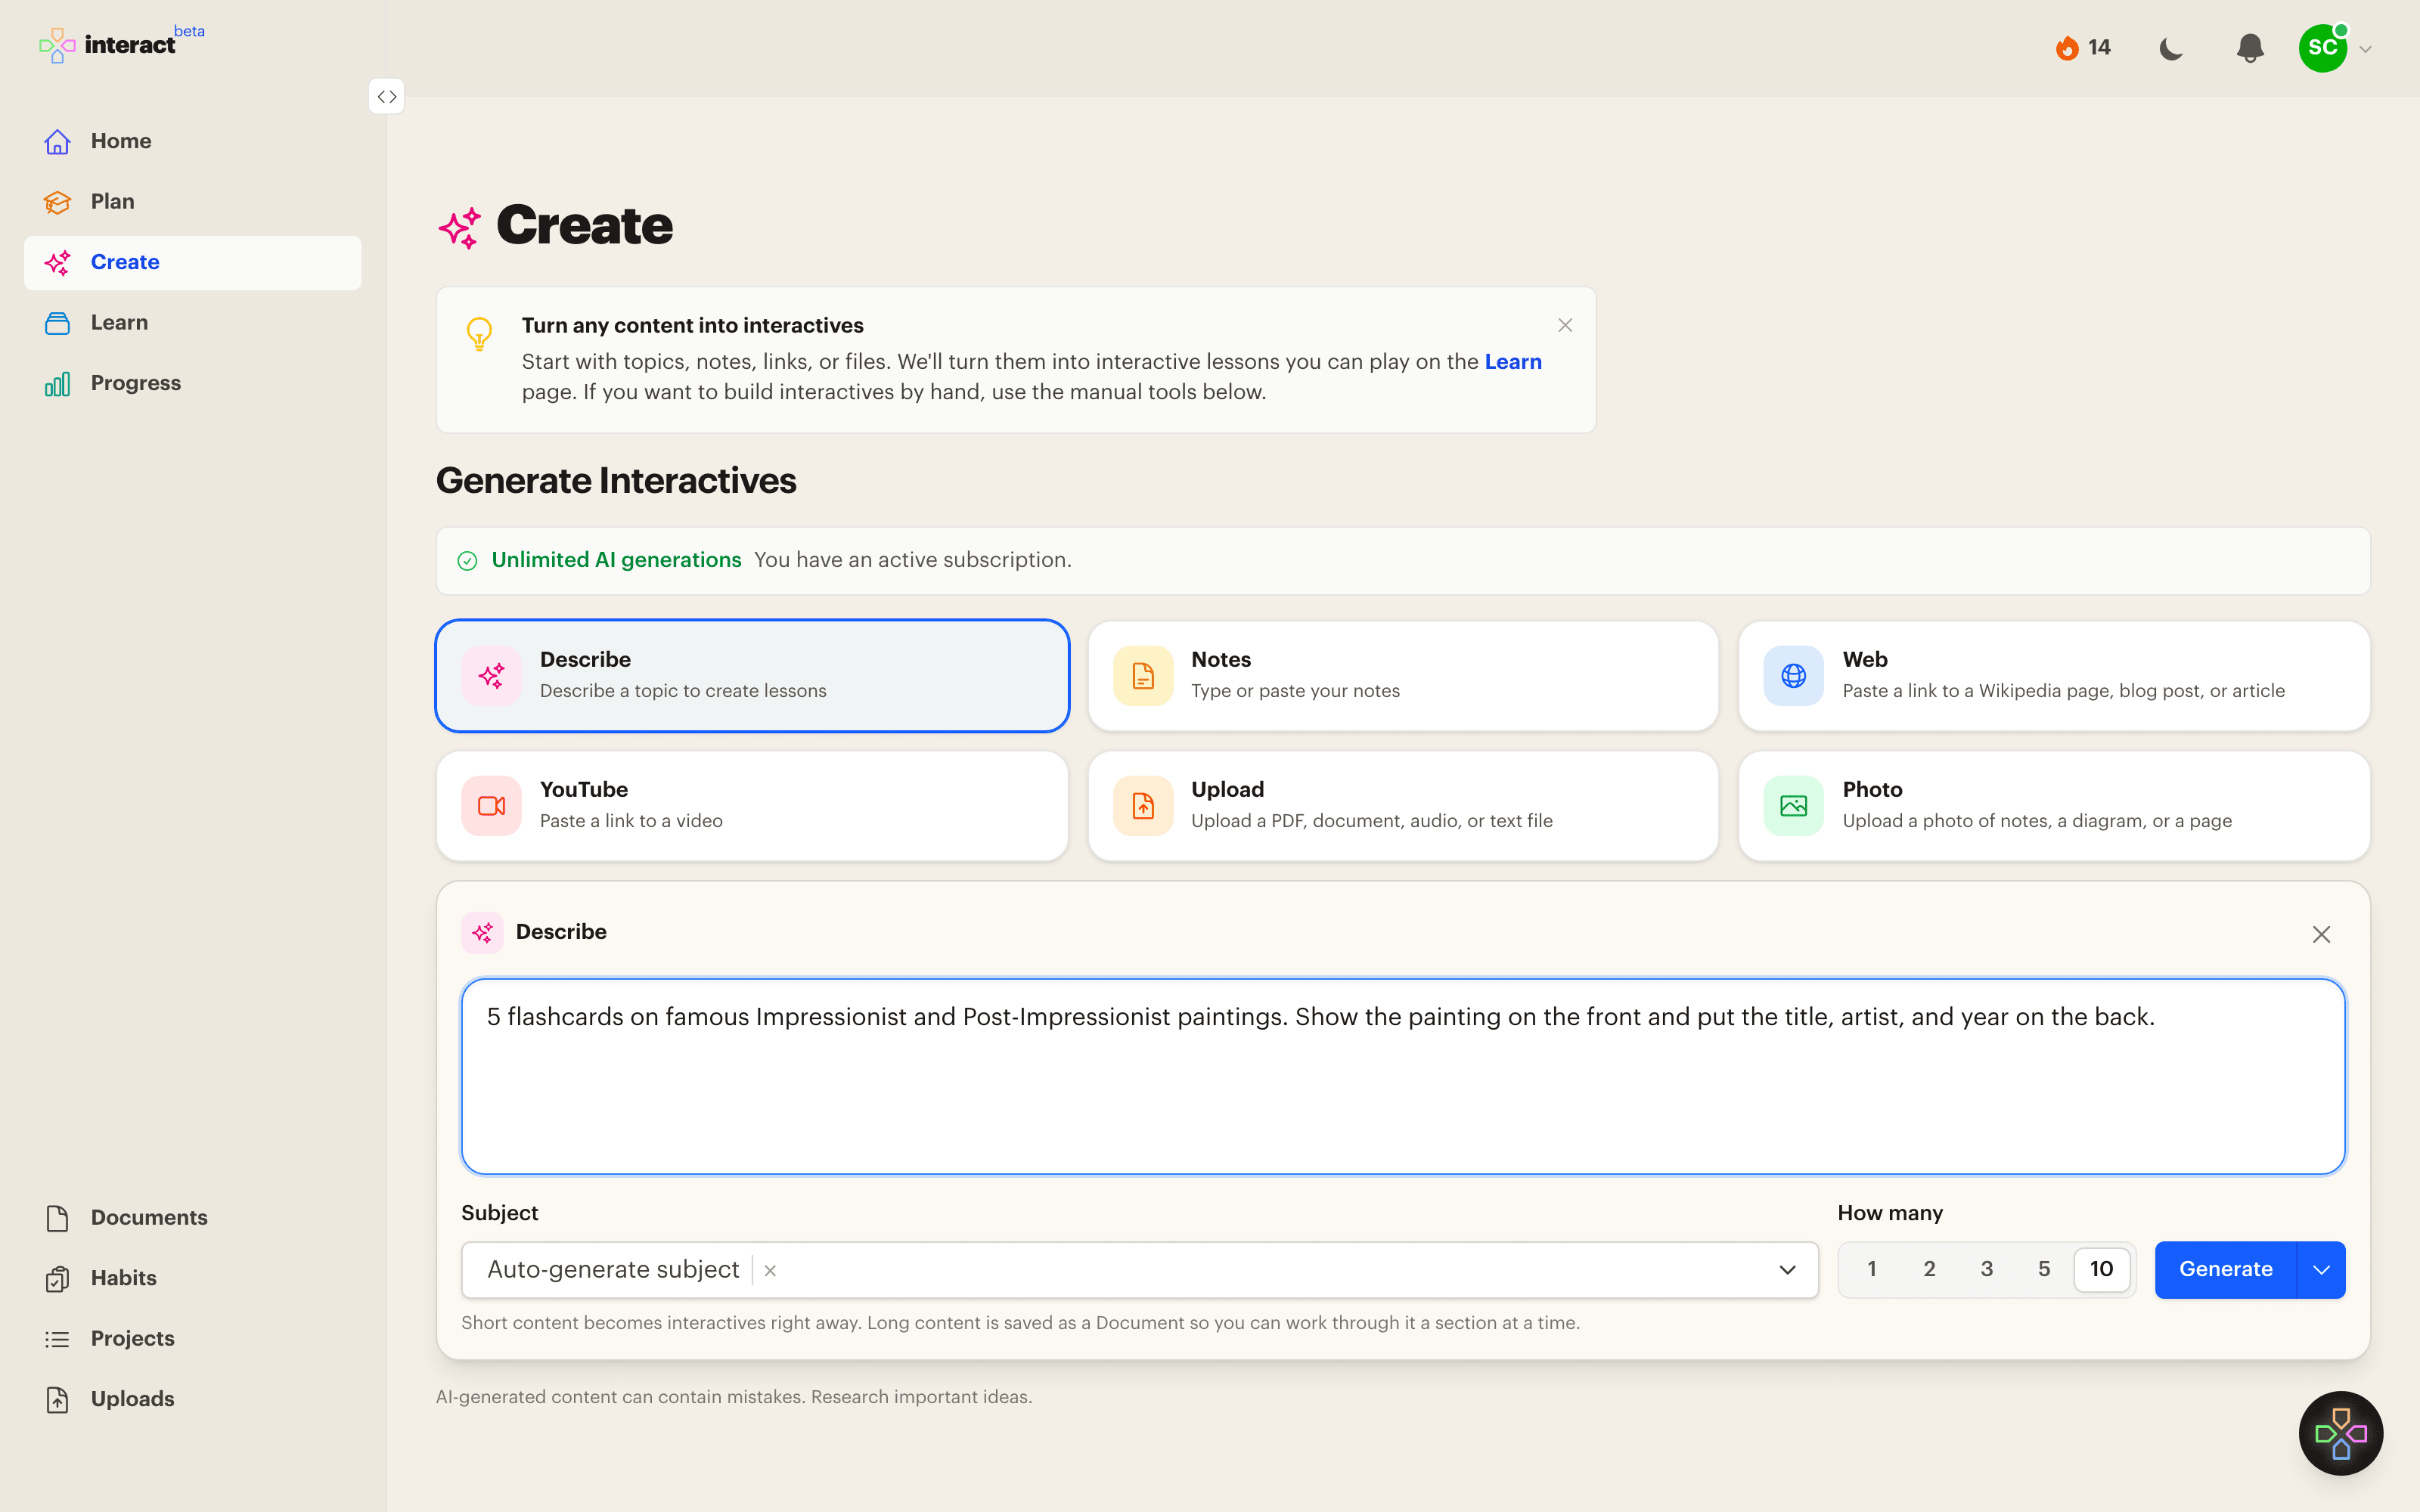Set How many to 1

1871,1269
